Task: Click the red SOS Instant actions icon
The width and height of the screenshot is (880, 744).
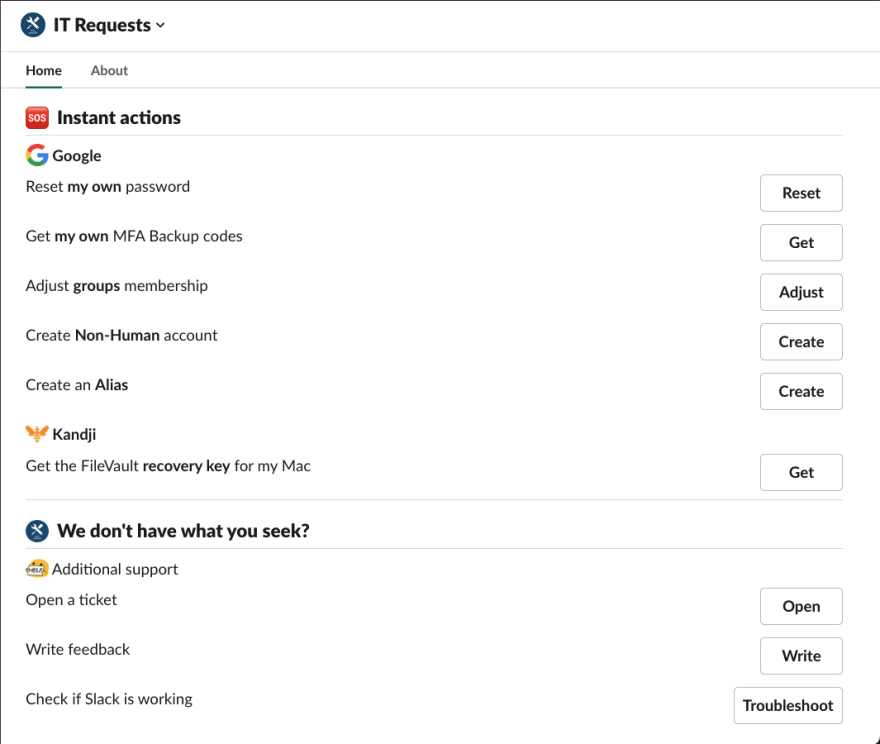Action: [37, 118]
